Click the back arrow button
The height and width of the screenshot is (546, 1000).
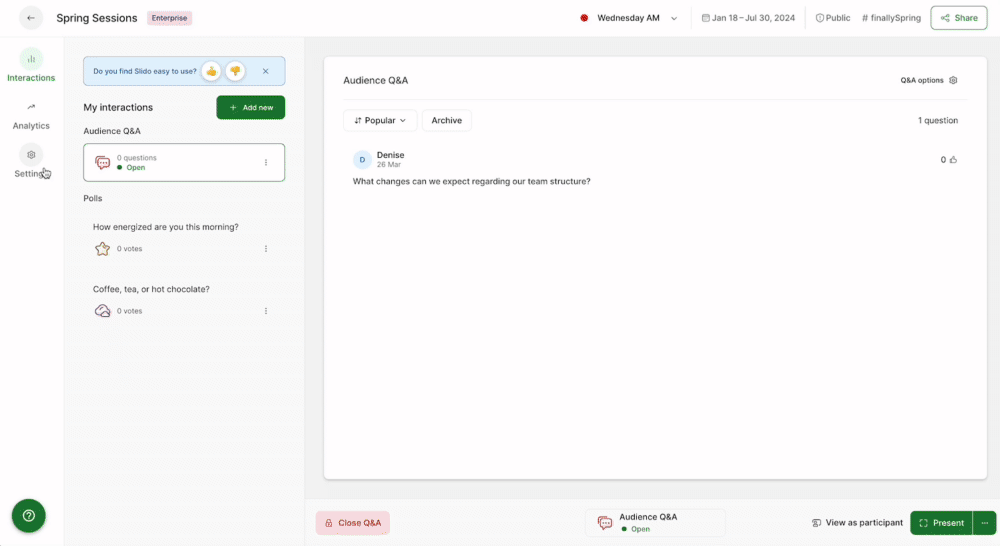pyautogui.click(x=31, y=18)
